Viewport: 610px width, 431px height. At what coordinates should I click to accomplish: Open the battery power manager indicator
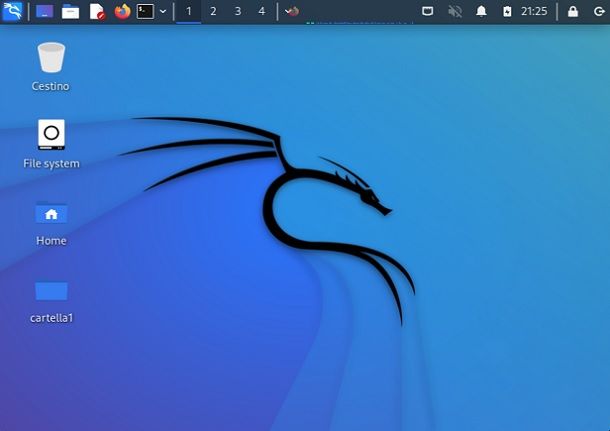507,12
